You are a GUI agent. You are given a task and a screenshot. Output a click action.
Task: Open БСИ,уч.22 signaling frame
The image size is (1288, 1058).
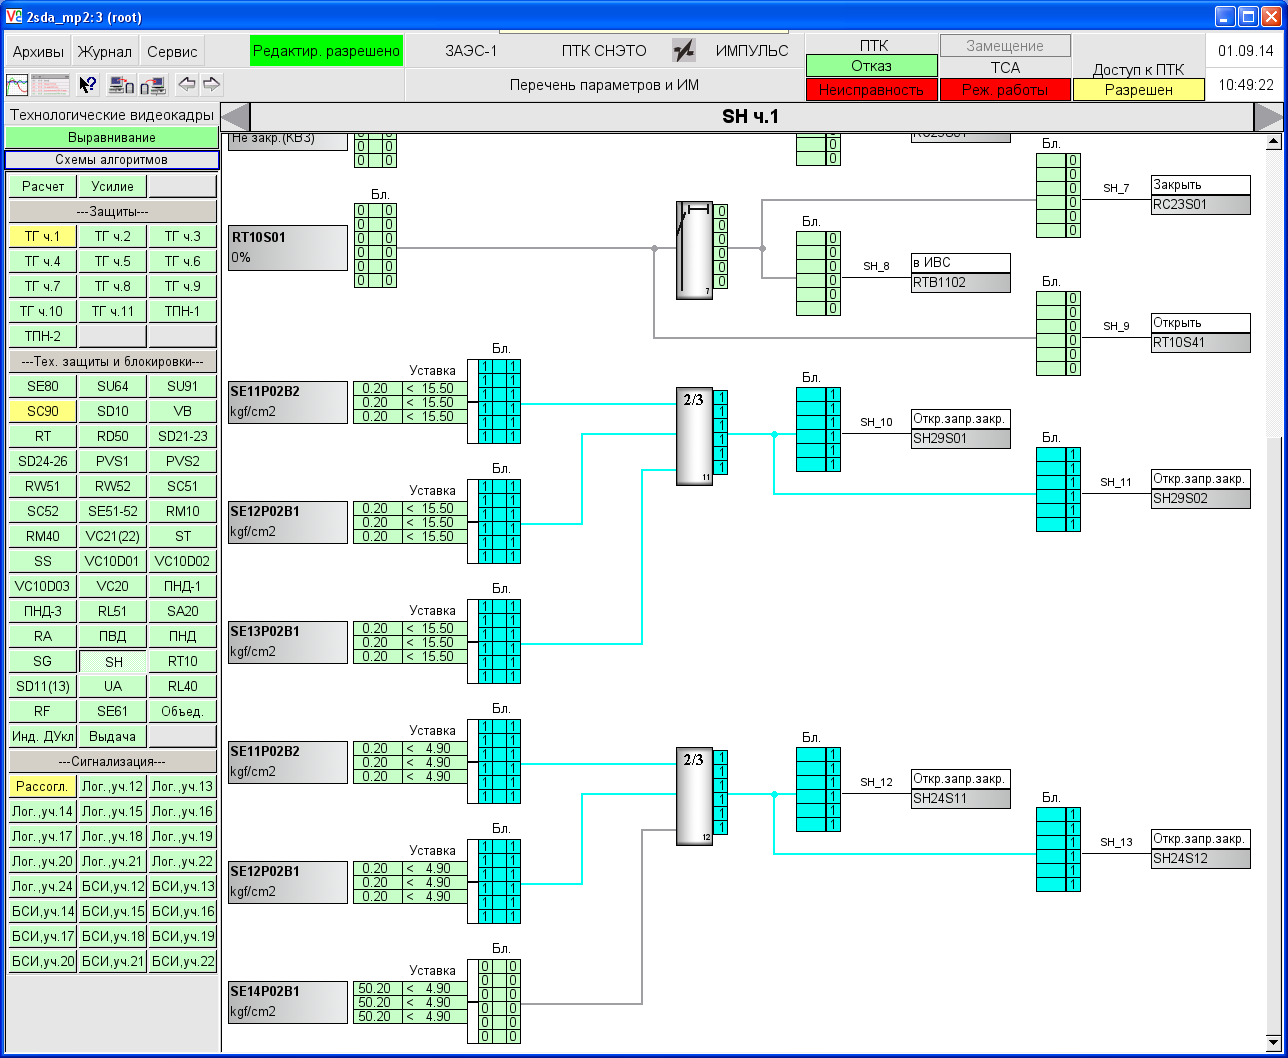click(183, 961)
